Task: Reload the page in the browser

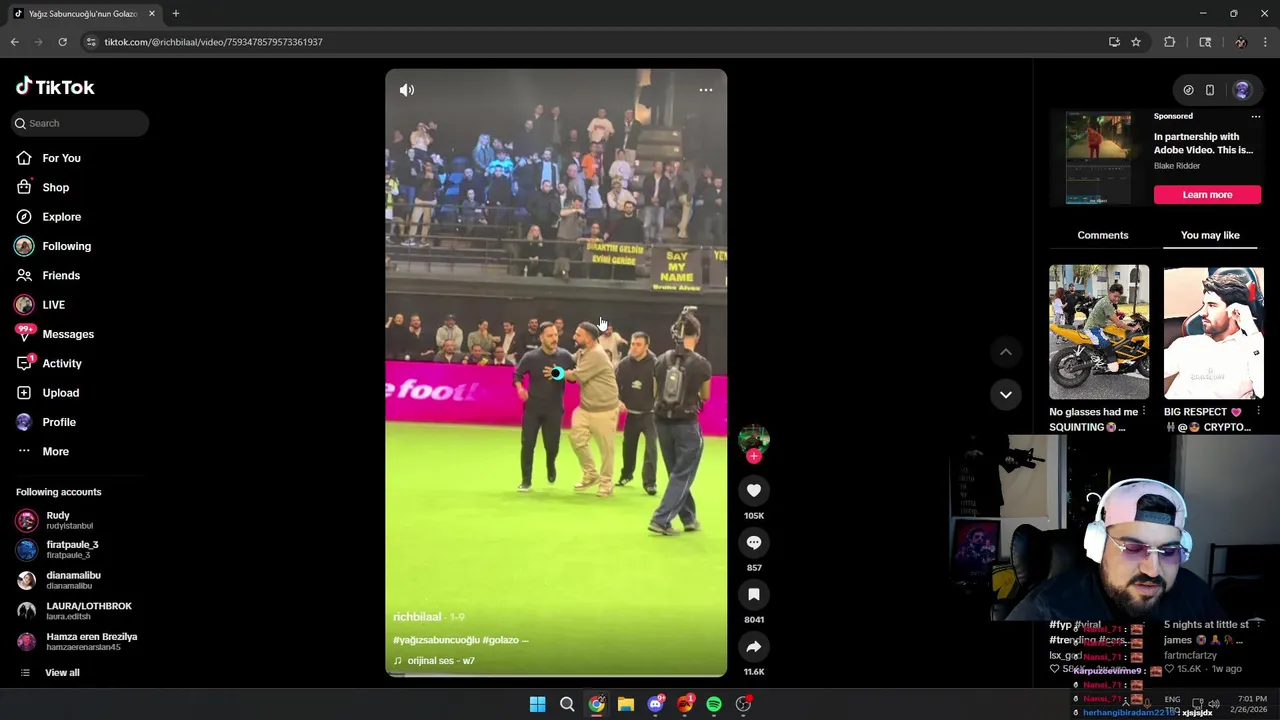Action: pyautogui.click(x=62, y=42)
